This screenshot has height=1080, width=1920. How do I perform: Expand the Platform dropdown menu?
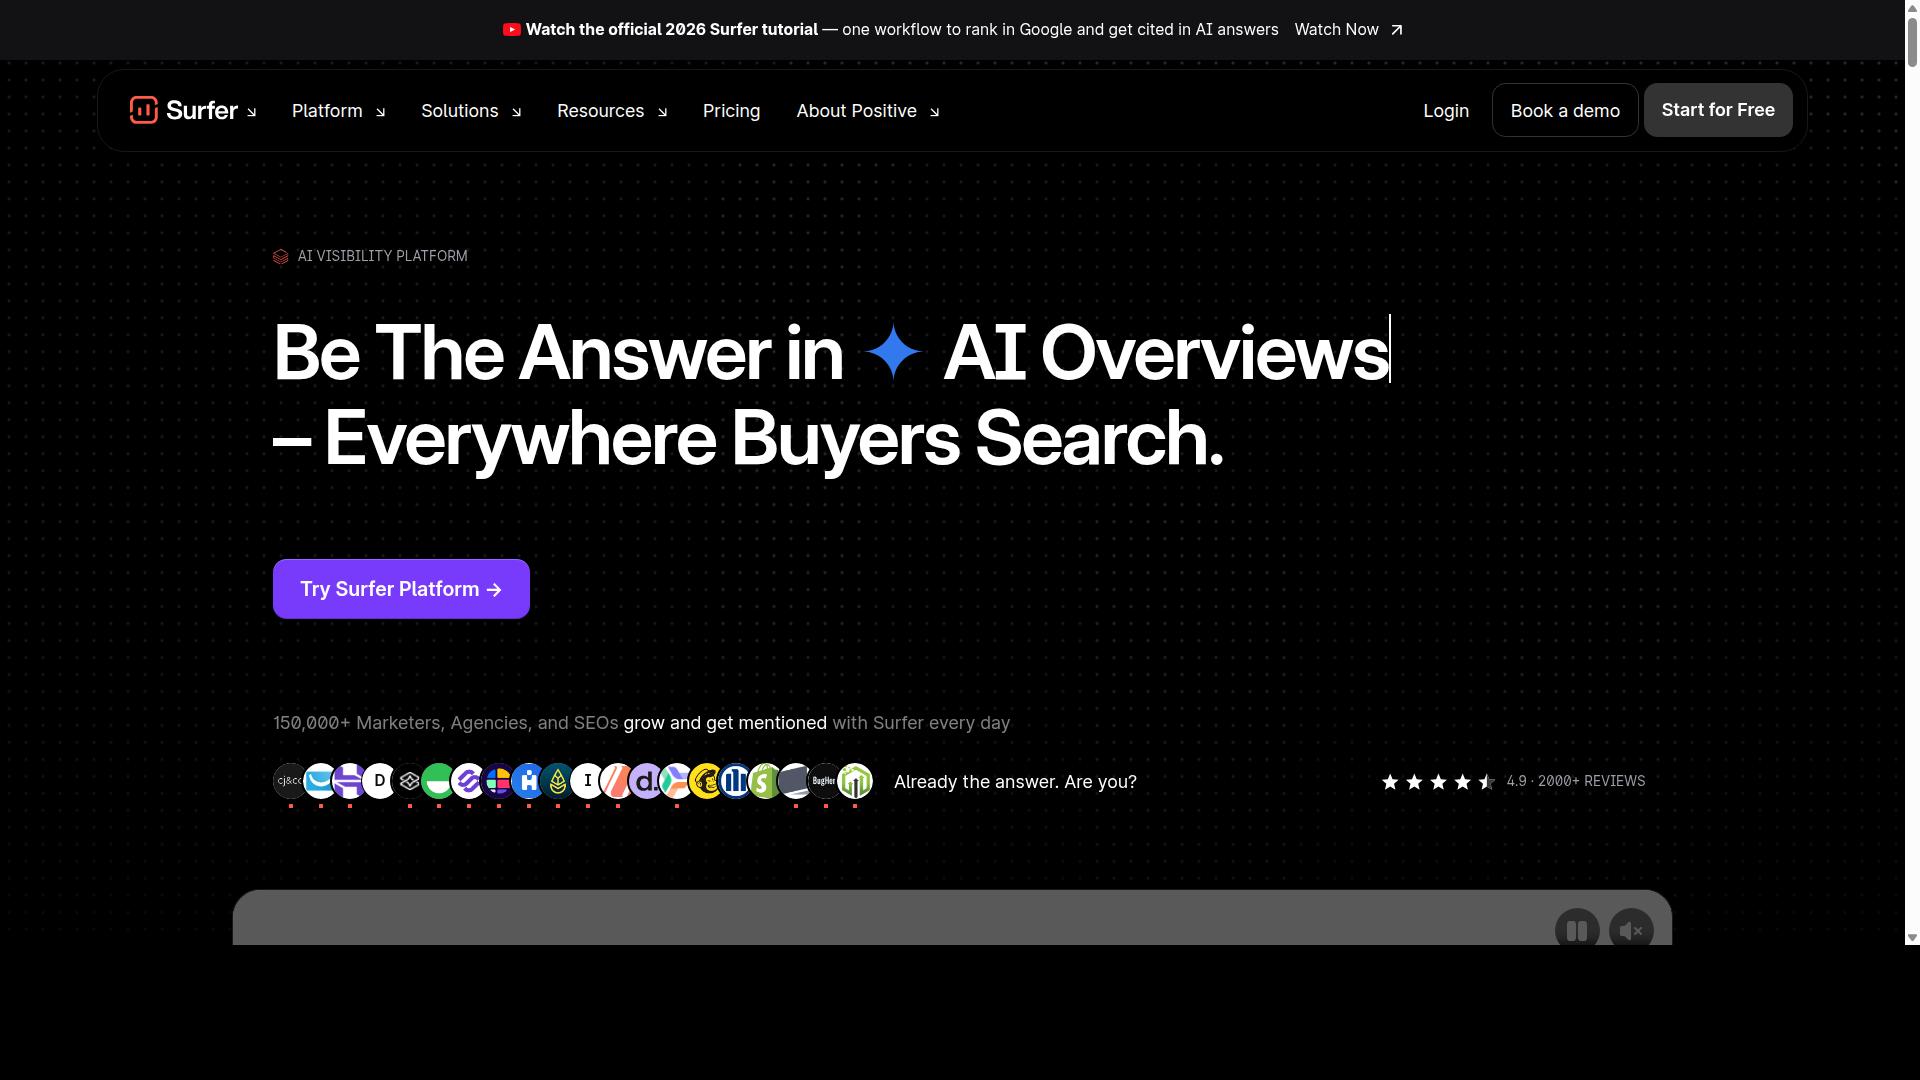338,111
